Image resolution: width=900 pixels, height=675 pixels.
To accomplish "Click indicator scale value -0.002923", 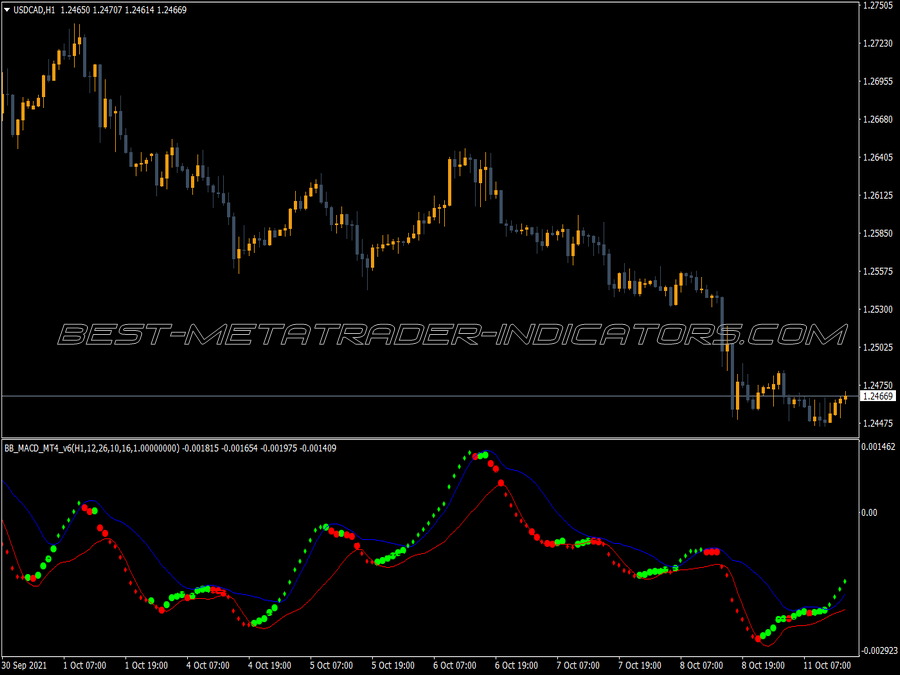I will [879, 650].
